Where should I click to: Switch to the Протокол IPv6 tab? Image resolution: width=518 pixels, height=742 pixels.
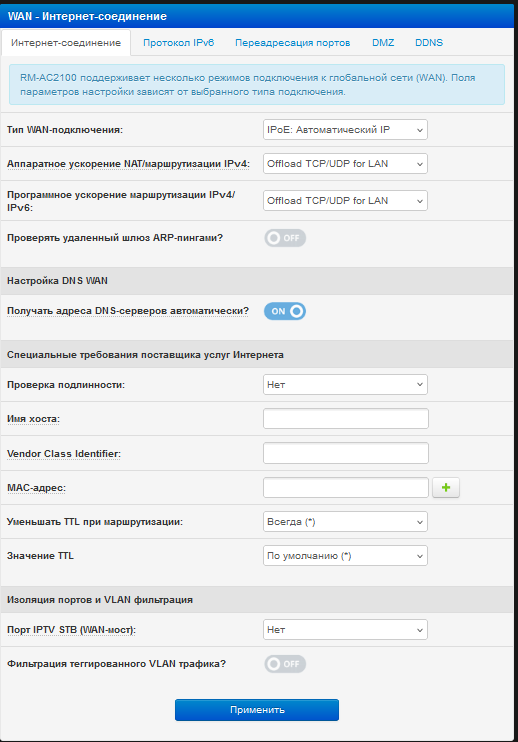coord(178,43)
